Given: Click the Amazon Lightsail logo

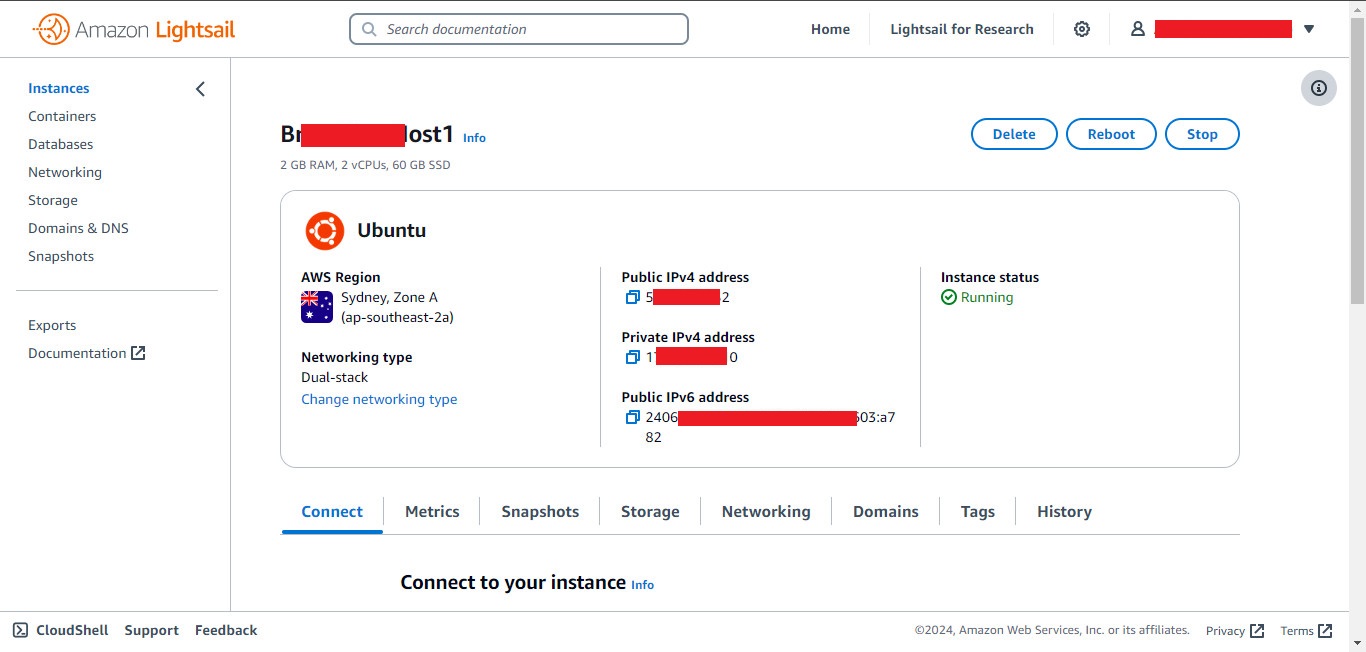Looking at the screenshot, I should point(134,29).
